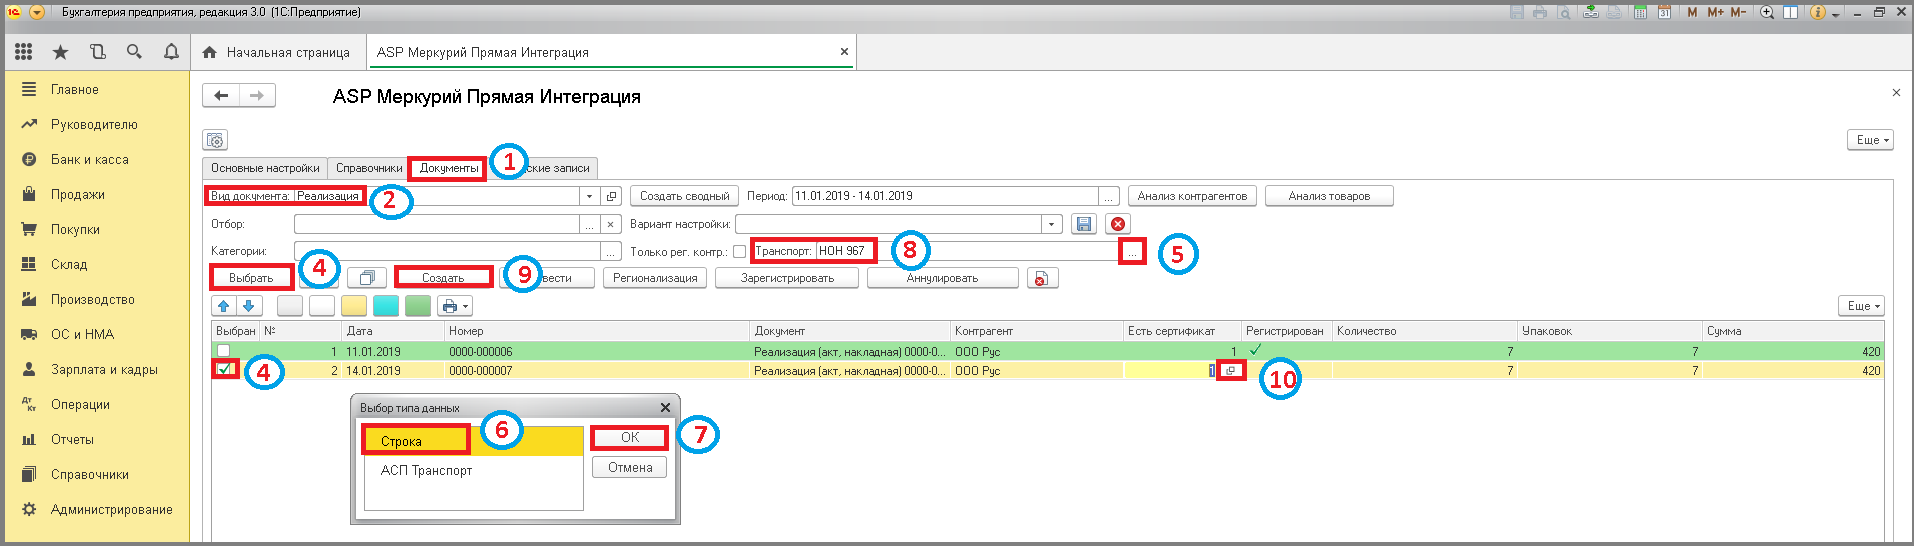Save the settings variant with diskette icon

[x=1084, y=224]
